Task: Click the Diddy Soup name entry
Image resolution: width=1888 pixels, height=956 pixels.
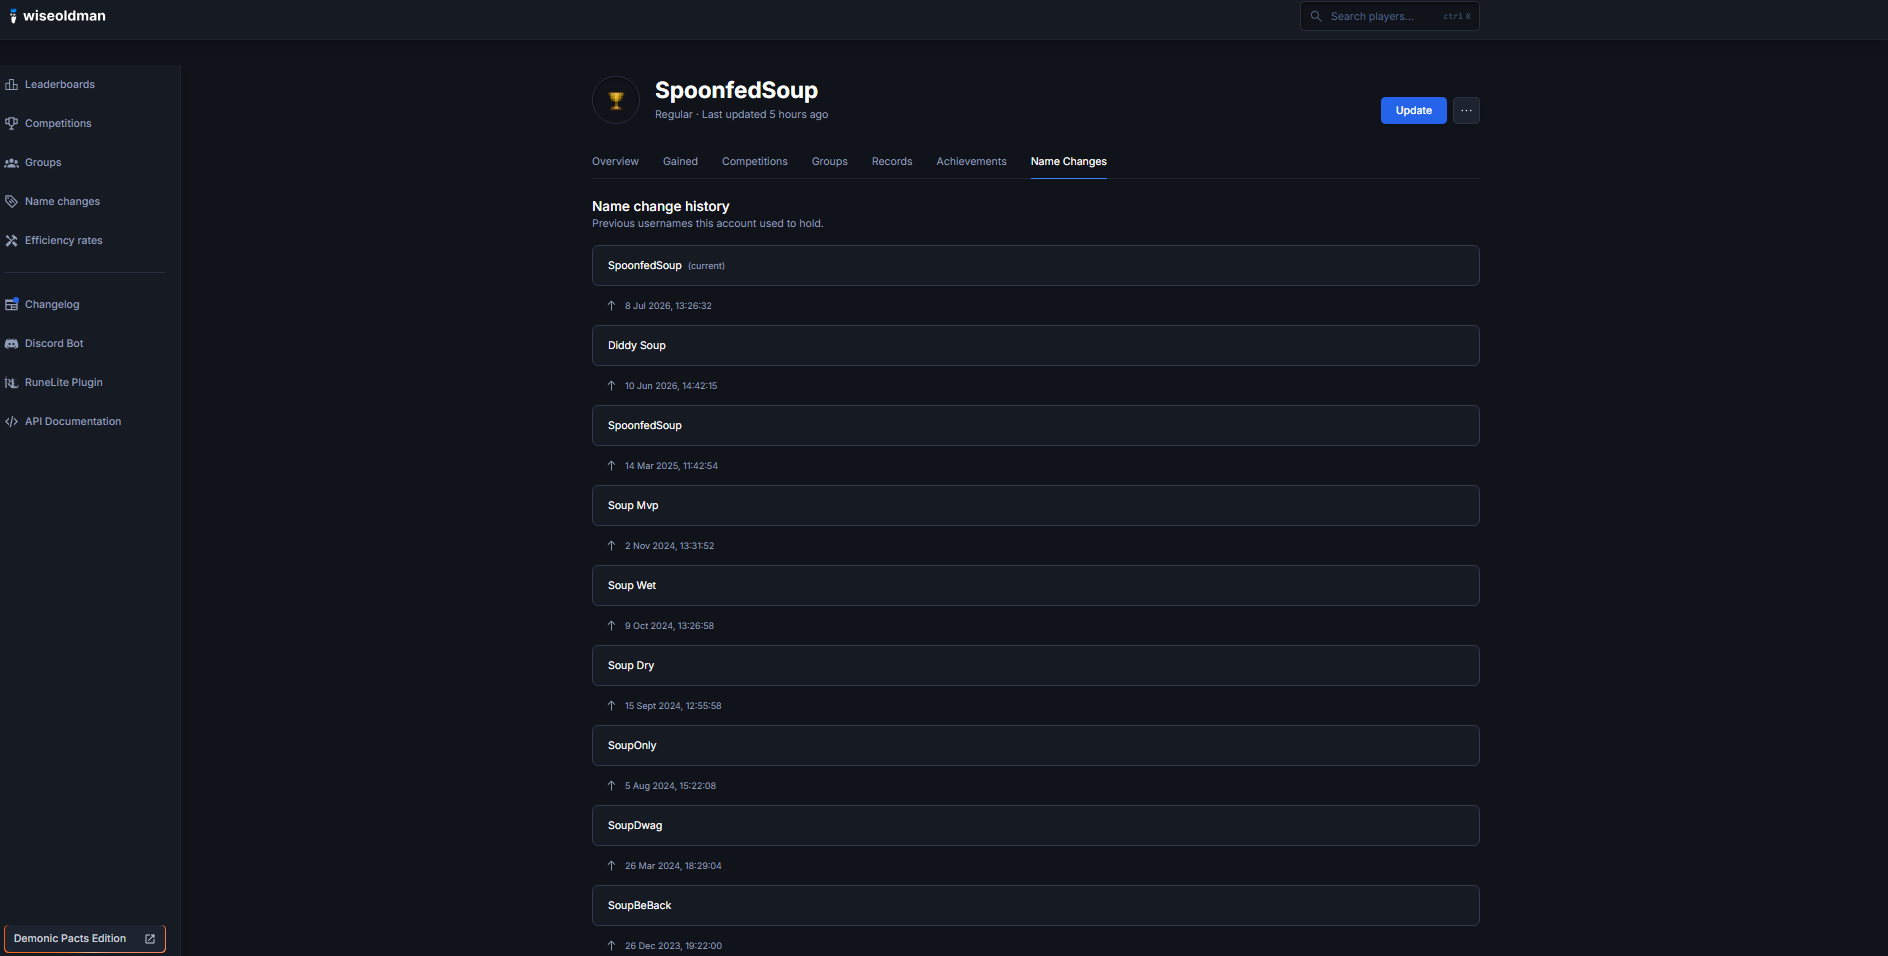Action: click(x=1035, y=346)
